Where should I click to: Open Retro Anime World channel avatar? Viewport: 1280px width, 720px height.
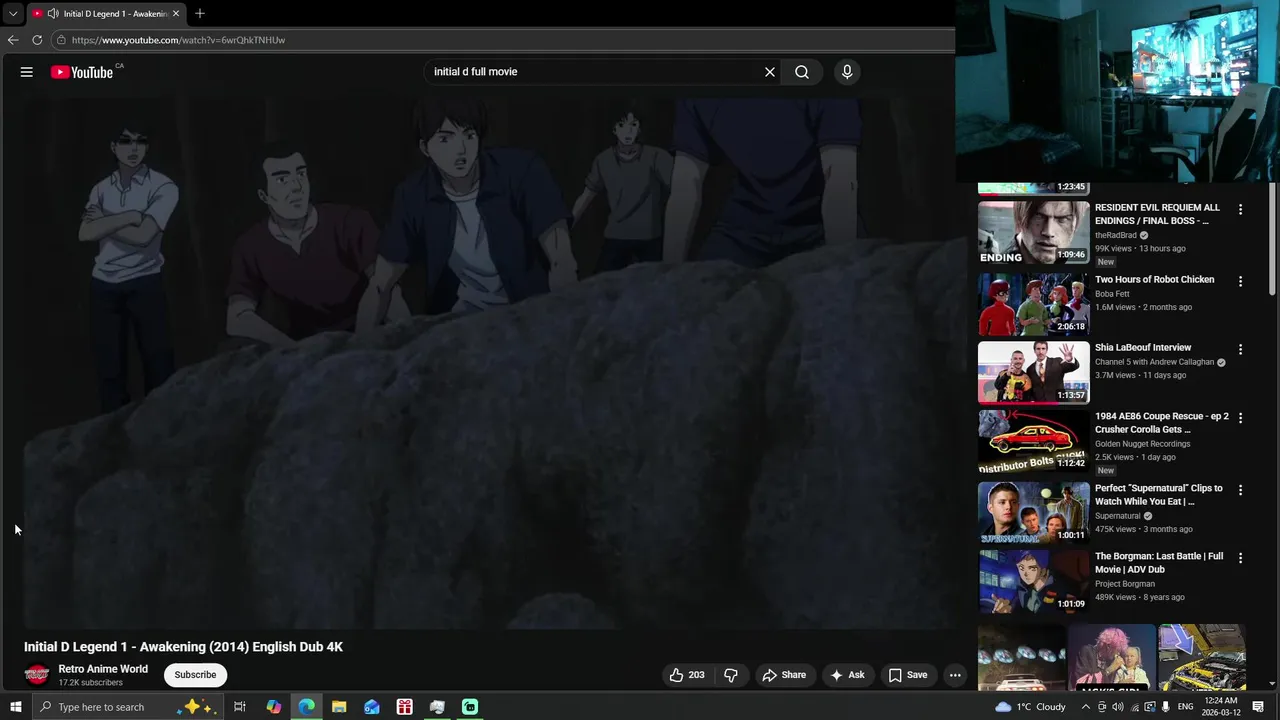coord(37,675)
